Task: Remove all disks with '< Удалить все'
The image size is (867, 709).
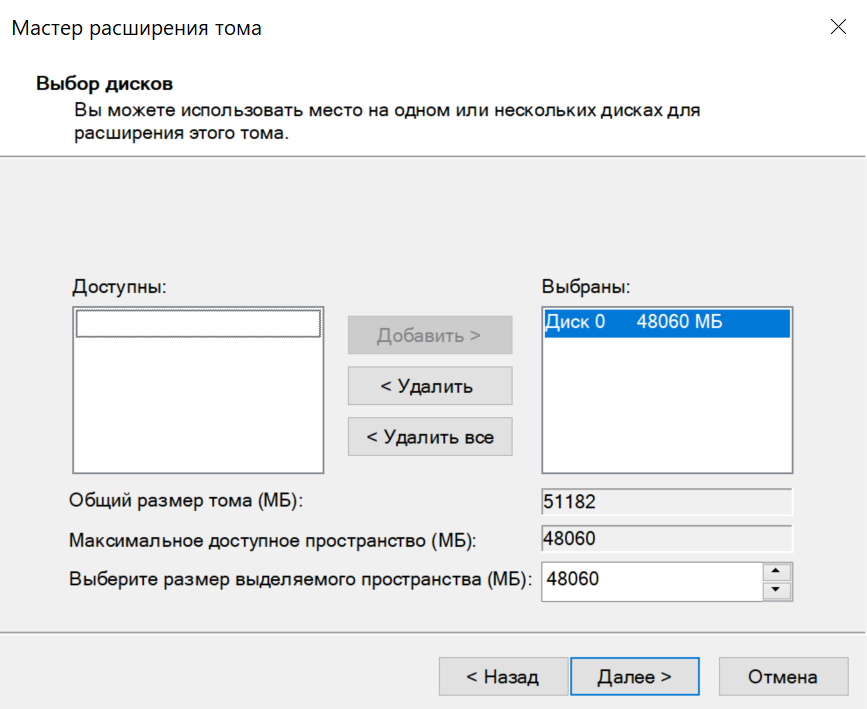Action: (429, 437)
